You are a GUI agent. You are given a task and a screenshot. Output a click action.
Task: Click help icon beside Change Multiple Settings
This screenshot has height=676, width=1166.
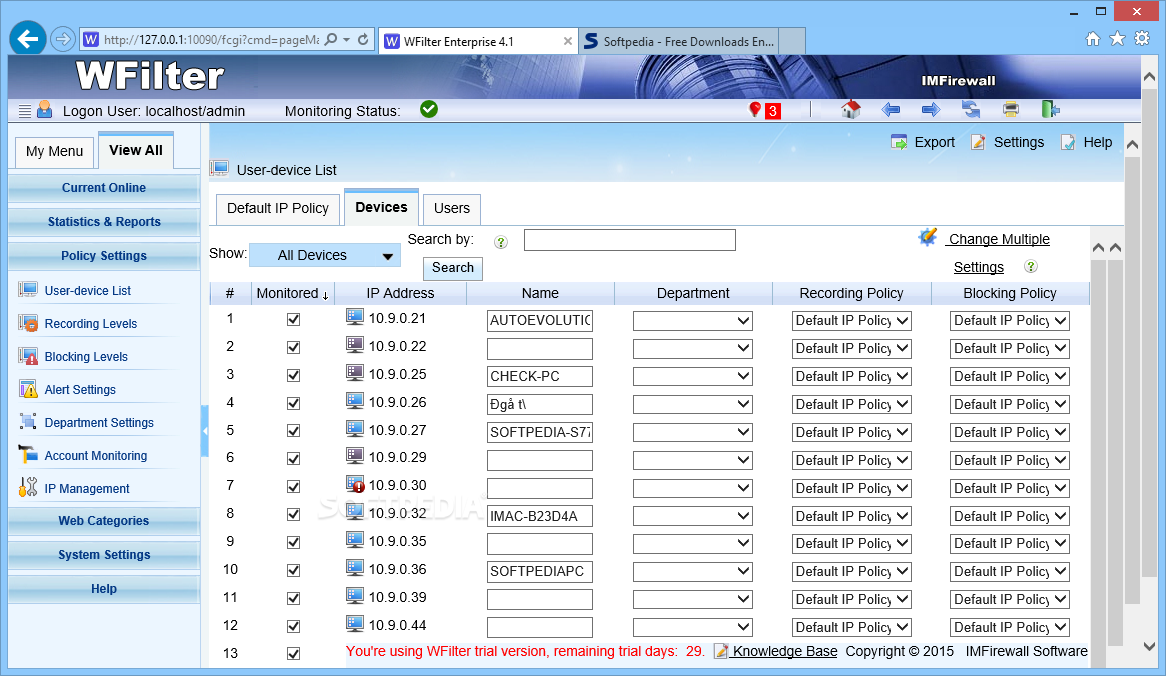click(1031, 266)
